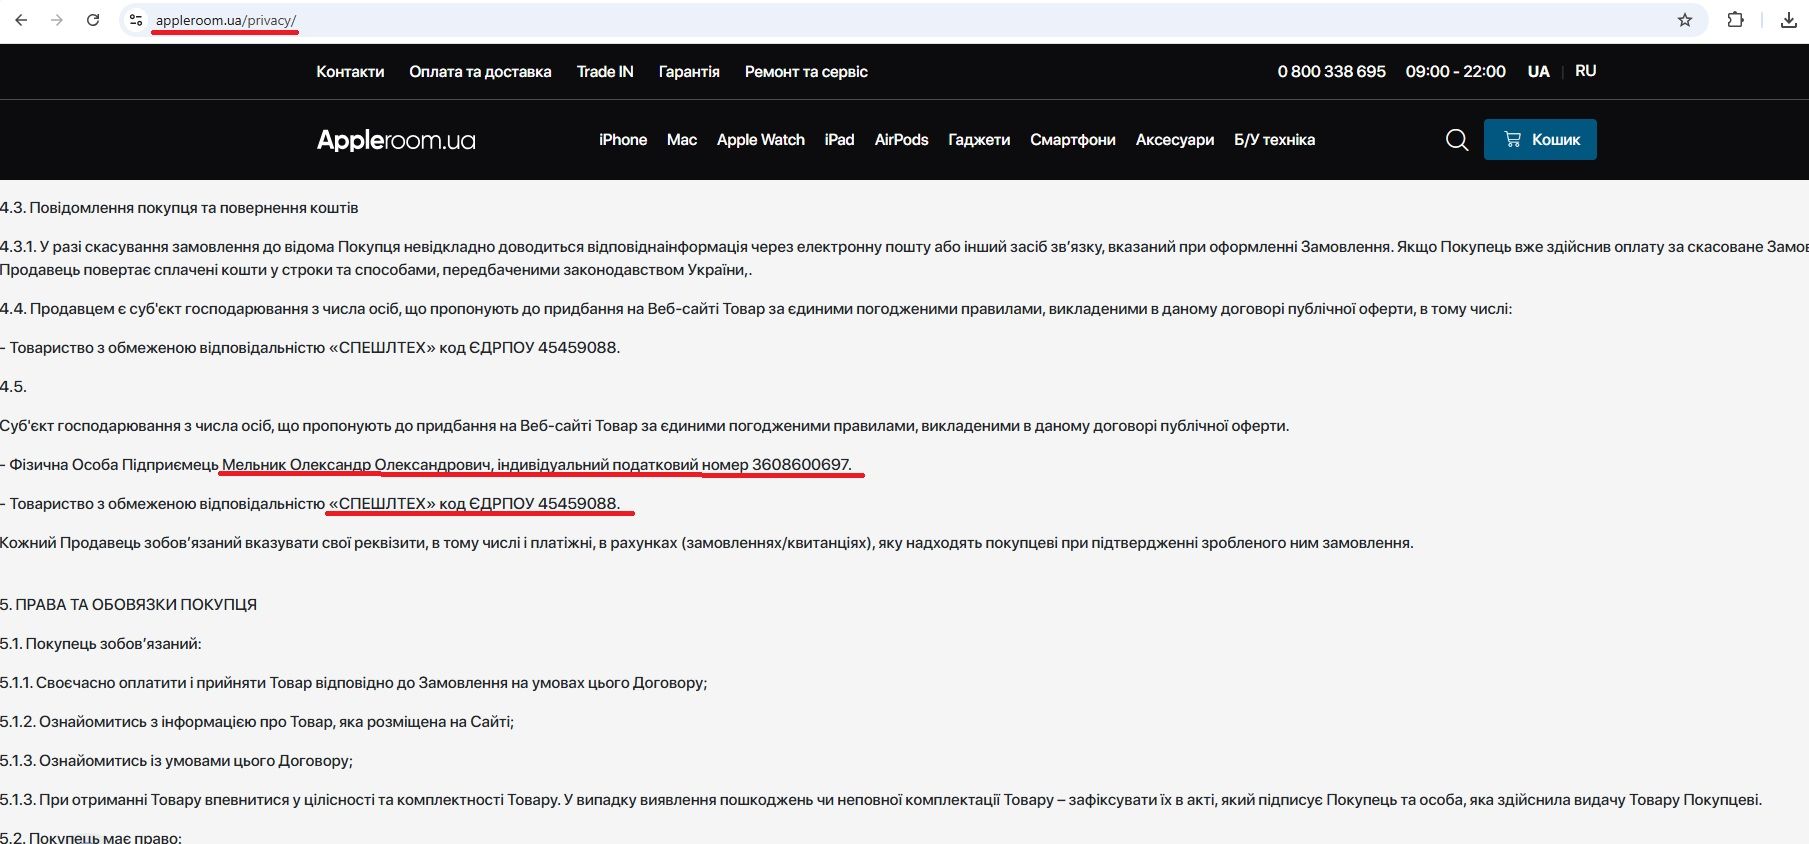Open Оплата та доставка page
Viewport: 1809px width, 844px height.
480,72
